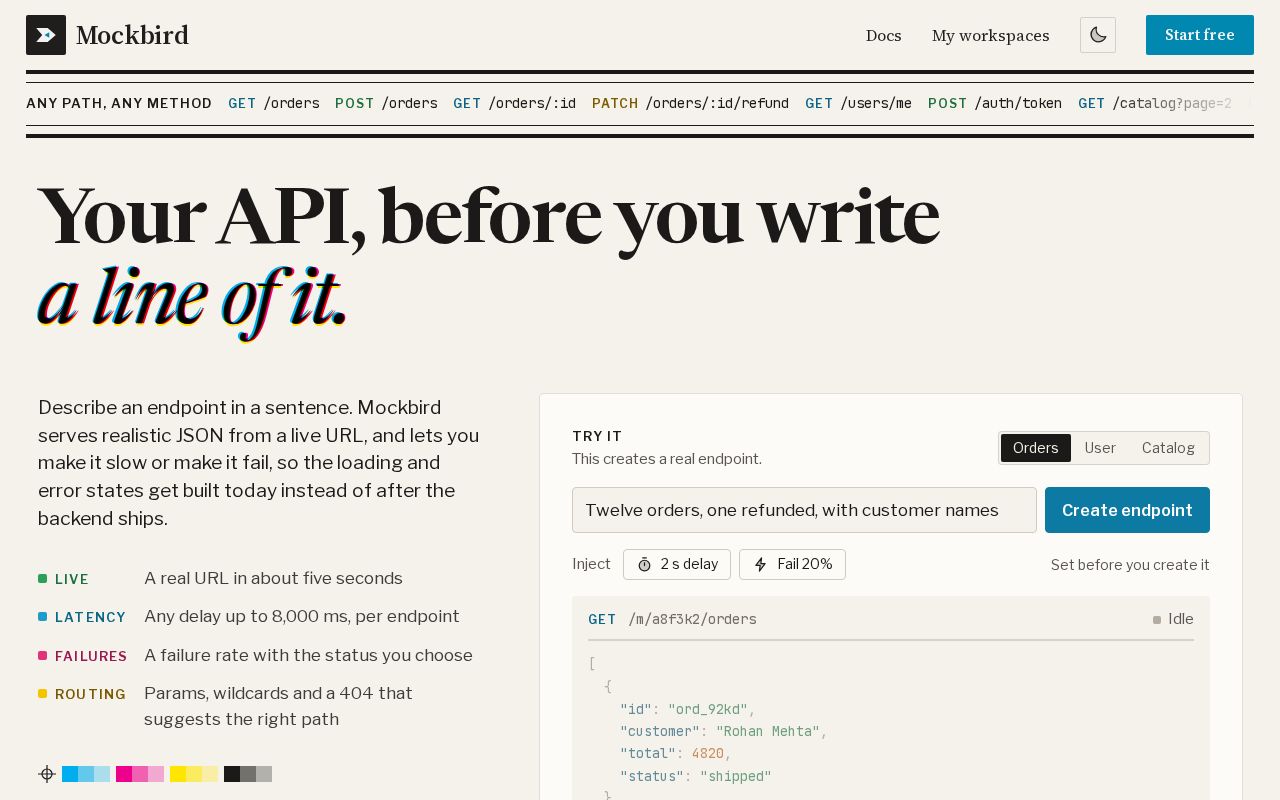The width and height of the screenshot is (1280, 800).
Task: Switch to the User tab
Action: [x=1100, y=448]
